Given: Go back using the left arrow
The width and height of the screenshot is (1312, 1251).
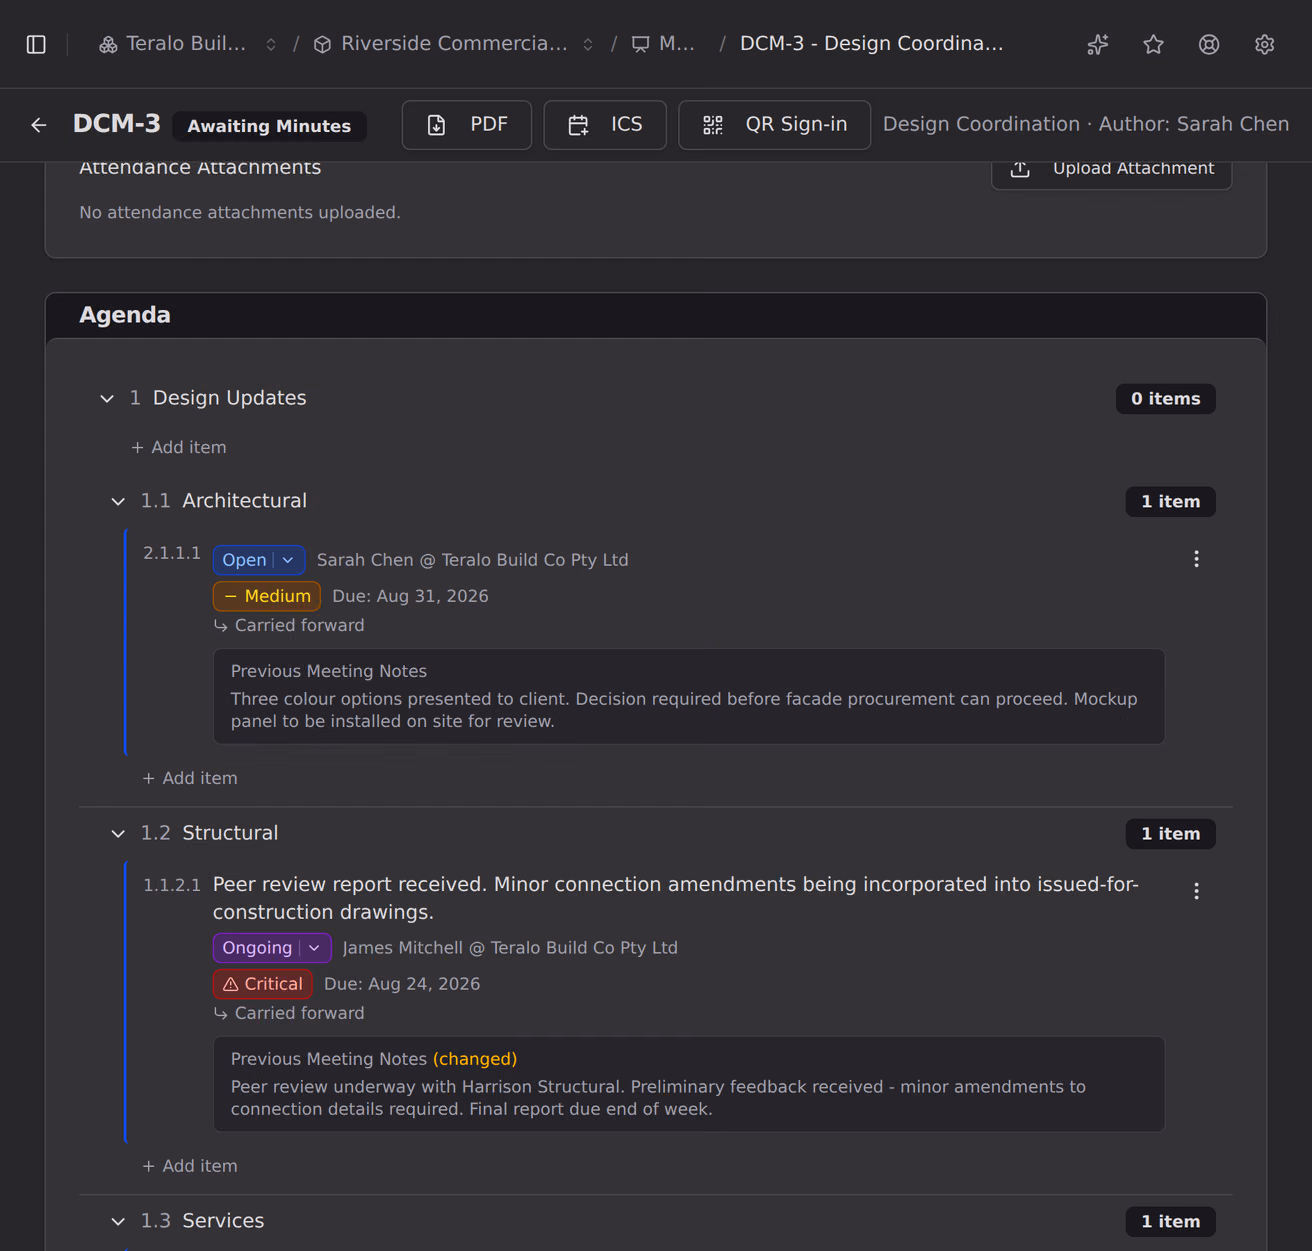Looking at the screenshot, I should 39,125.
